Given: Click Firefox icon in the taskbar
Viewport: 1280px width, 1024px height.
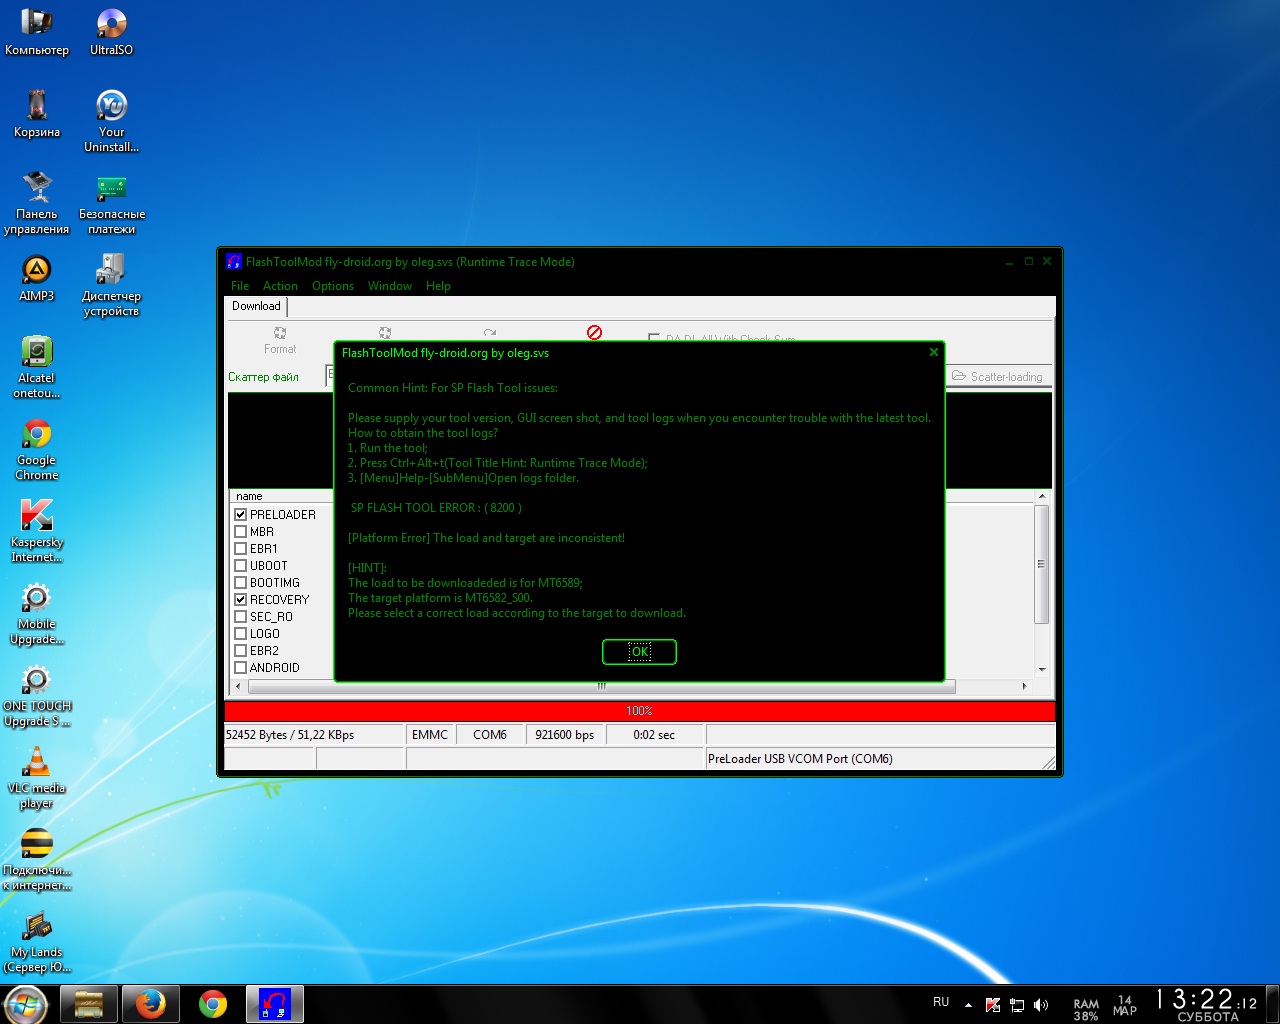Looking at the screenshot, I should 151,1004.
